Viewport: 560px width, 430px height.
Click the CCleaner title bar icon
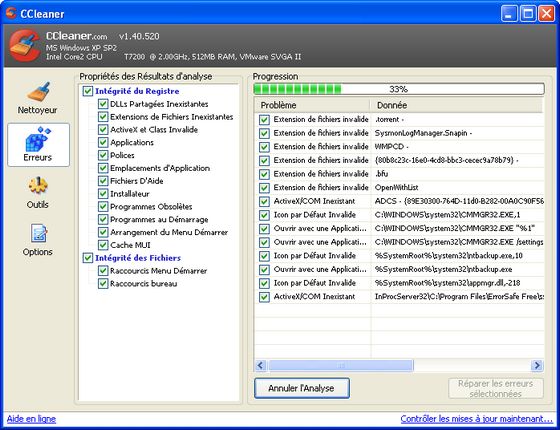(x=11, y=14)
